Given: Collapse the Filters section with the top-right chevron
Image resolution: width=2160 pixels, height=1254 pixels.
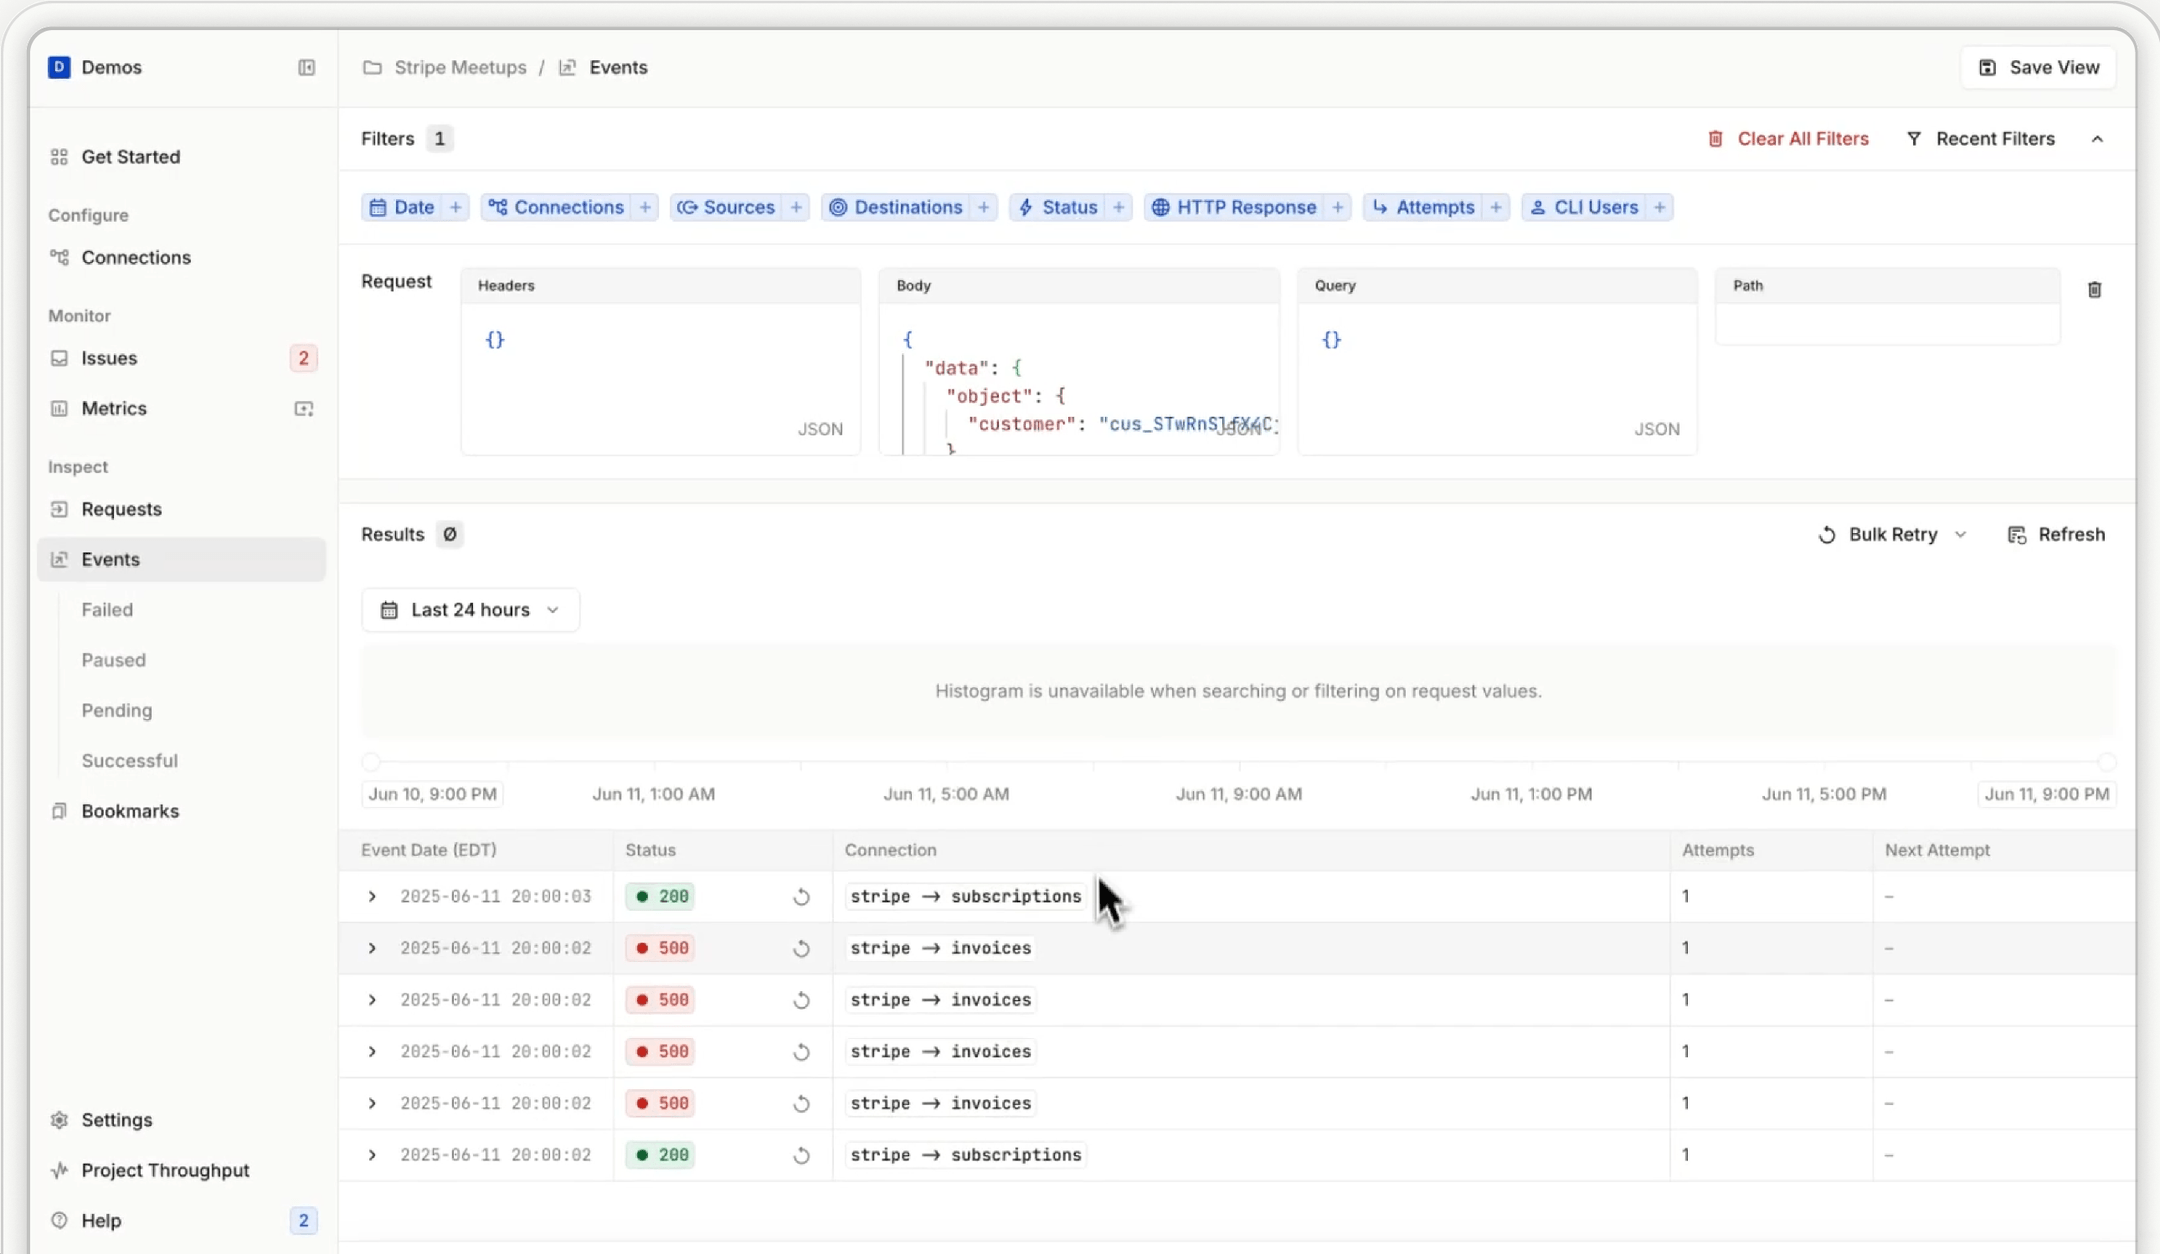Looking at the screenshot, I should click(2098, 138).
